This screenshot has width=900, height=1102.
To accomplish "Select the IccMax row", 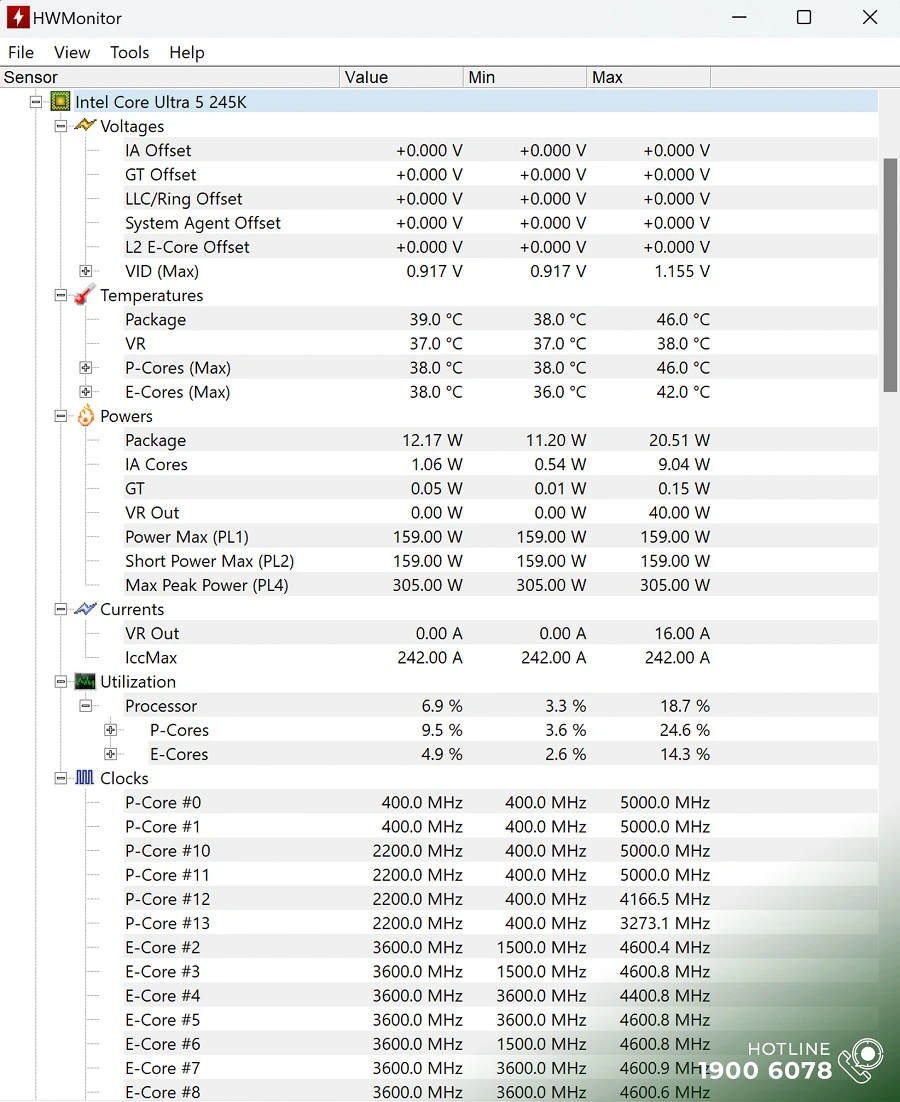I will tap(500, 657).
